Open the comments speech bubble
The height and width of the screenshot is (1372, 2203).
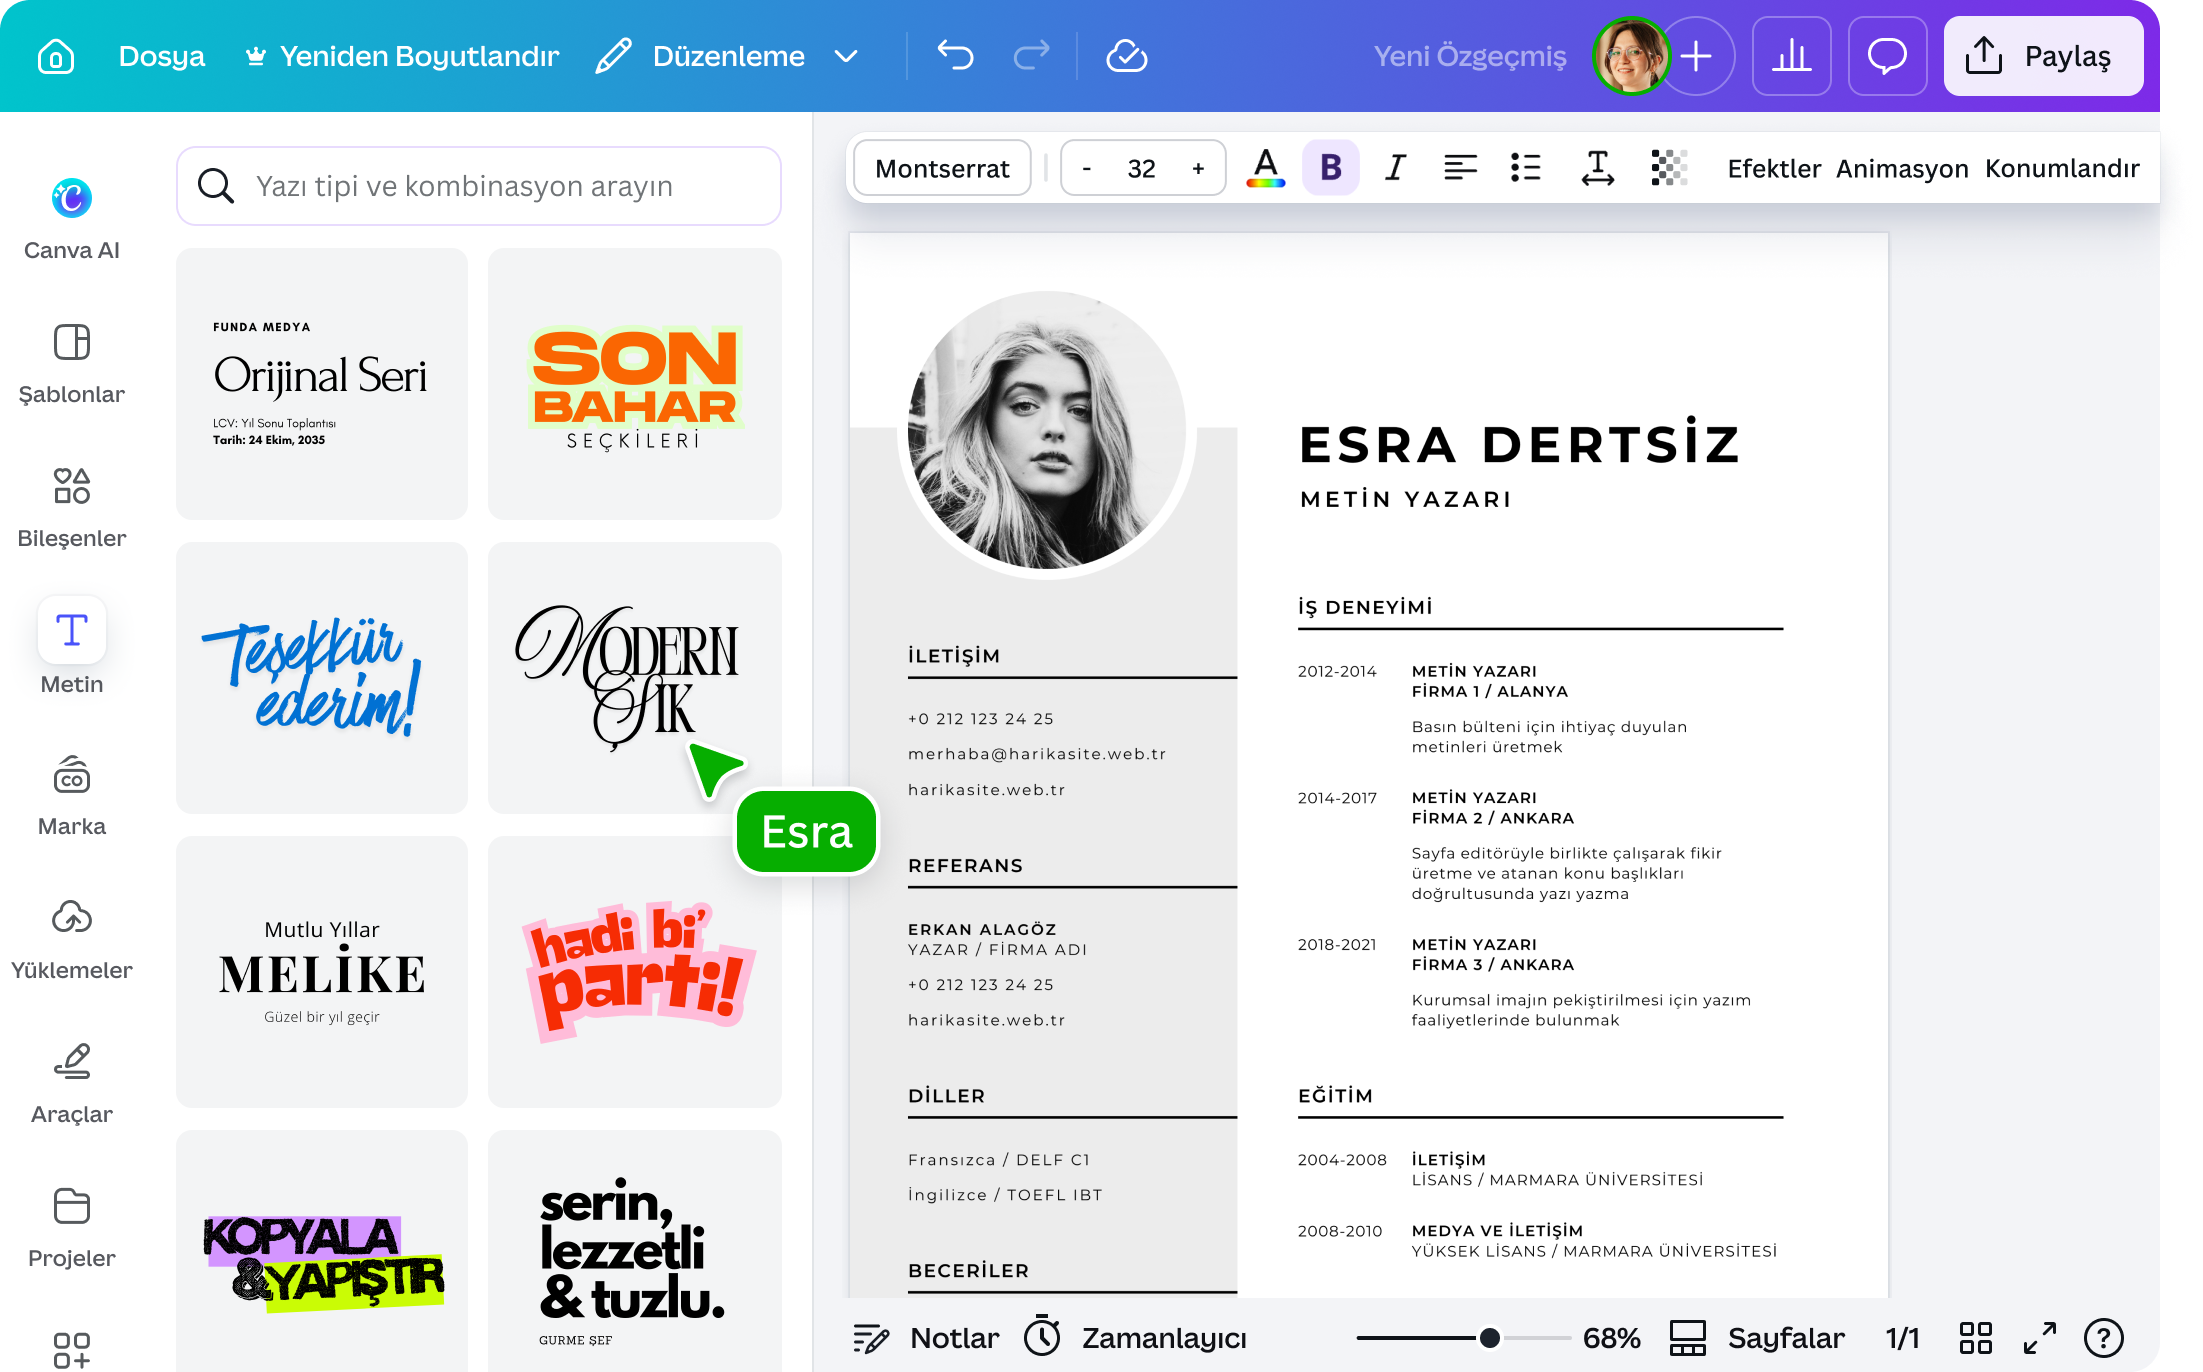(x=1887, y=56)
